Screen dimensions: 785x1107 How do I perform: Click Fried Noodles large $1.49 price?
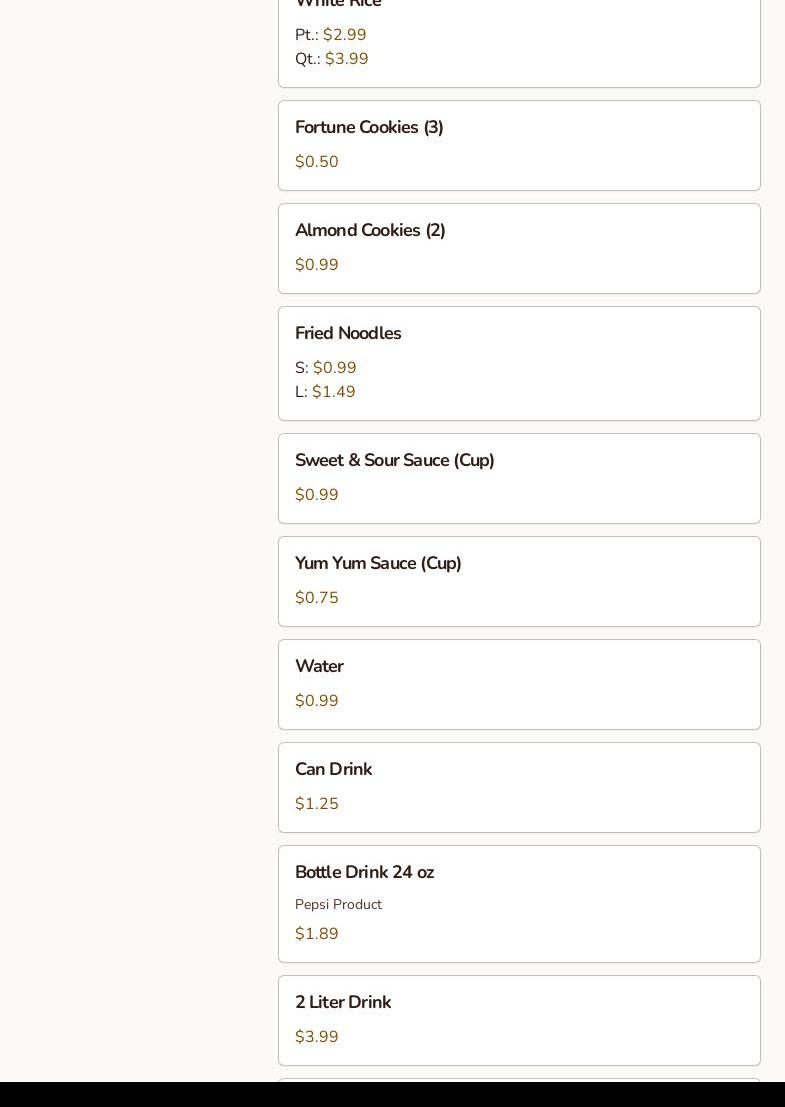[334, 392]
